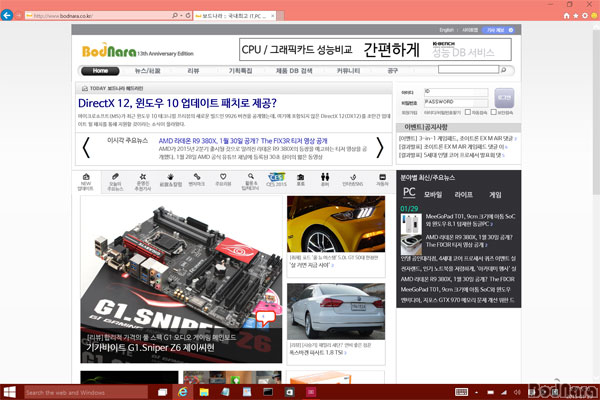This screenshot has height=400, width=600.
Task: Open the browser home icon
Action: point(566,16)
